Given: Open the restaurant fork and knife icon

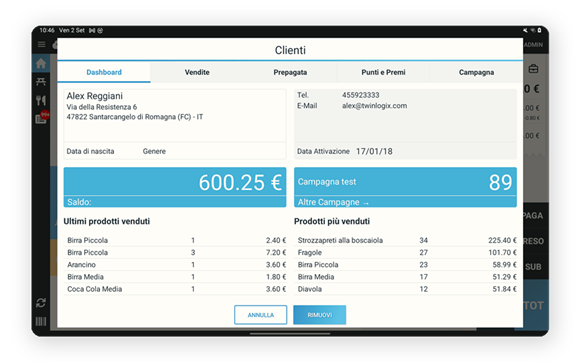Looking at the screenshot, I should pos(41,100).
